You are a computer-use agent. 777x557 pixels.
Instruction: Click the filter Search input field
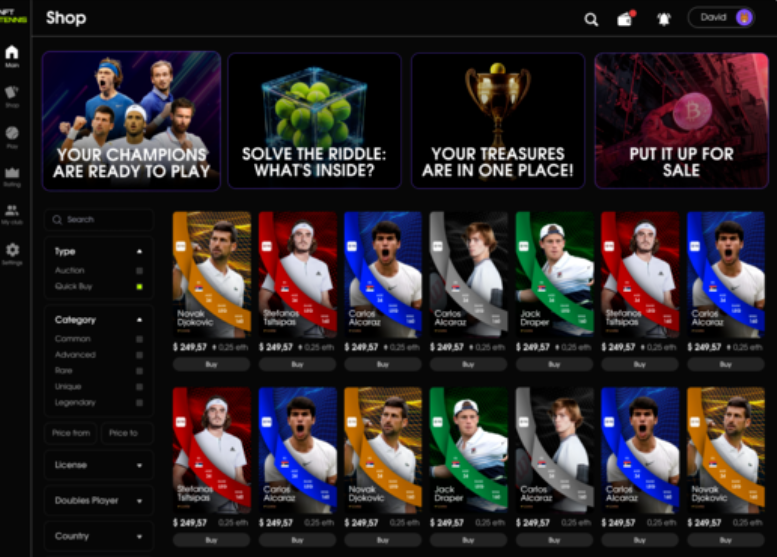tap(99, 220)
